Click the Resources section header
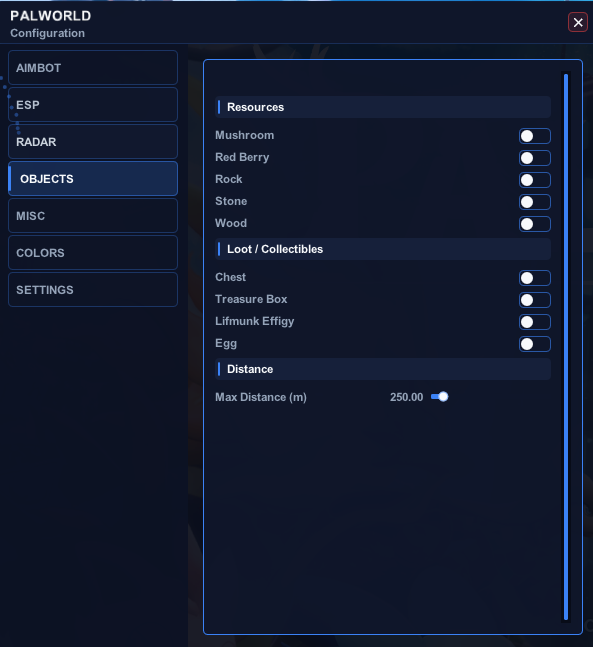 pos(383,107)
